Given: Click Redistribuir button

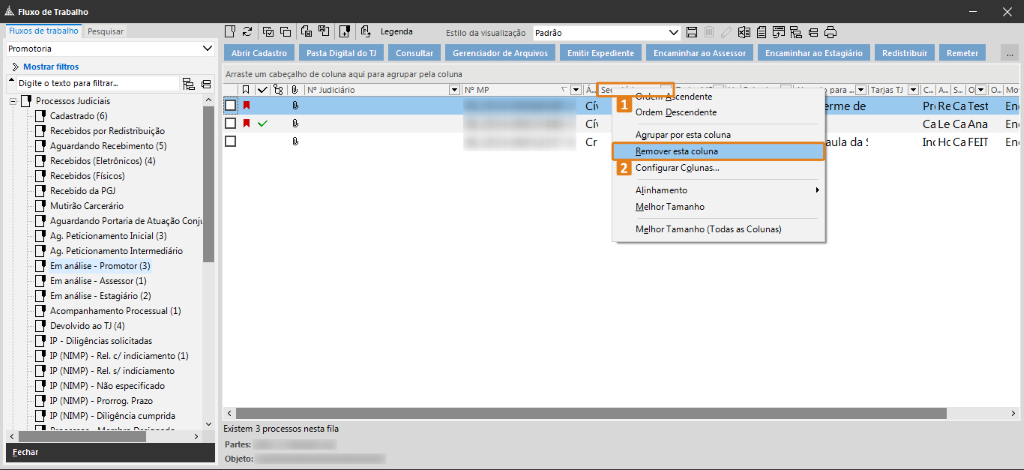Looking at the screenshot, I should pyautogui.click(x=904, y=53).
